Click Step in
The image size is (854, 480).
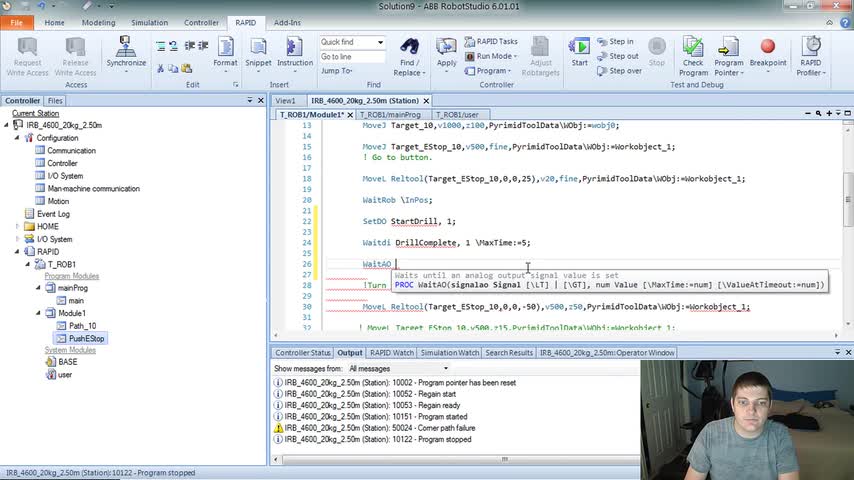[615, 41]
